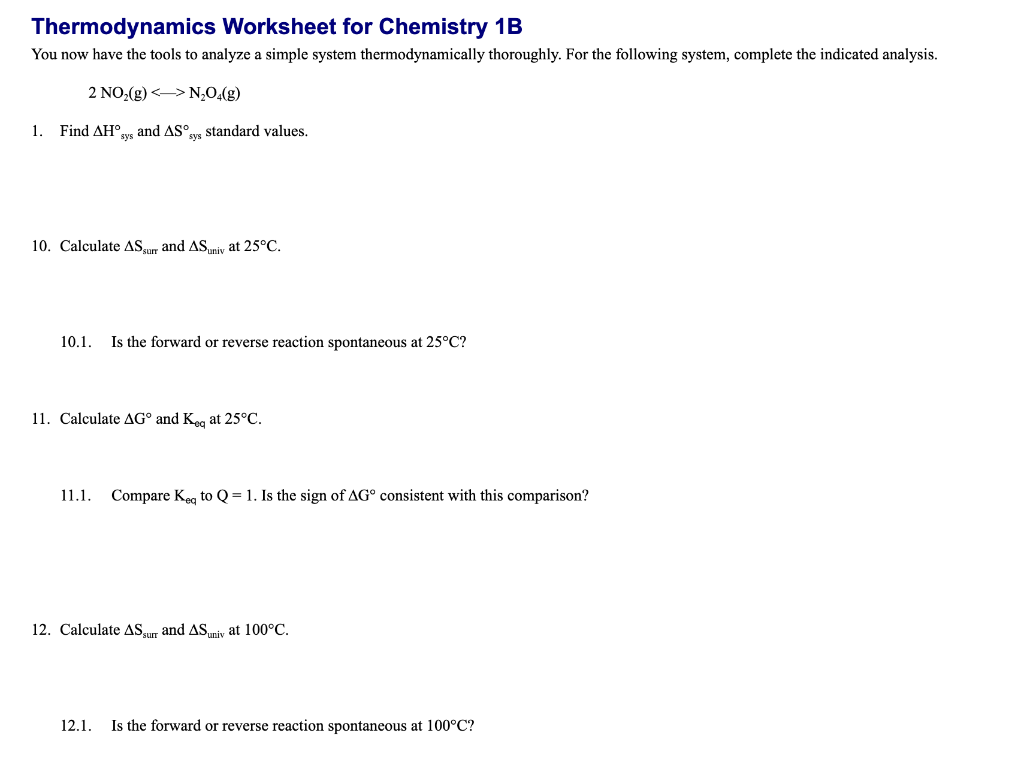This screenshot has height=772, width=1024.
Task: Select the phrase at 25°C in question 10
Action: (254, 246)
